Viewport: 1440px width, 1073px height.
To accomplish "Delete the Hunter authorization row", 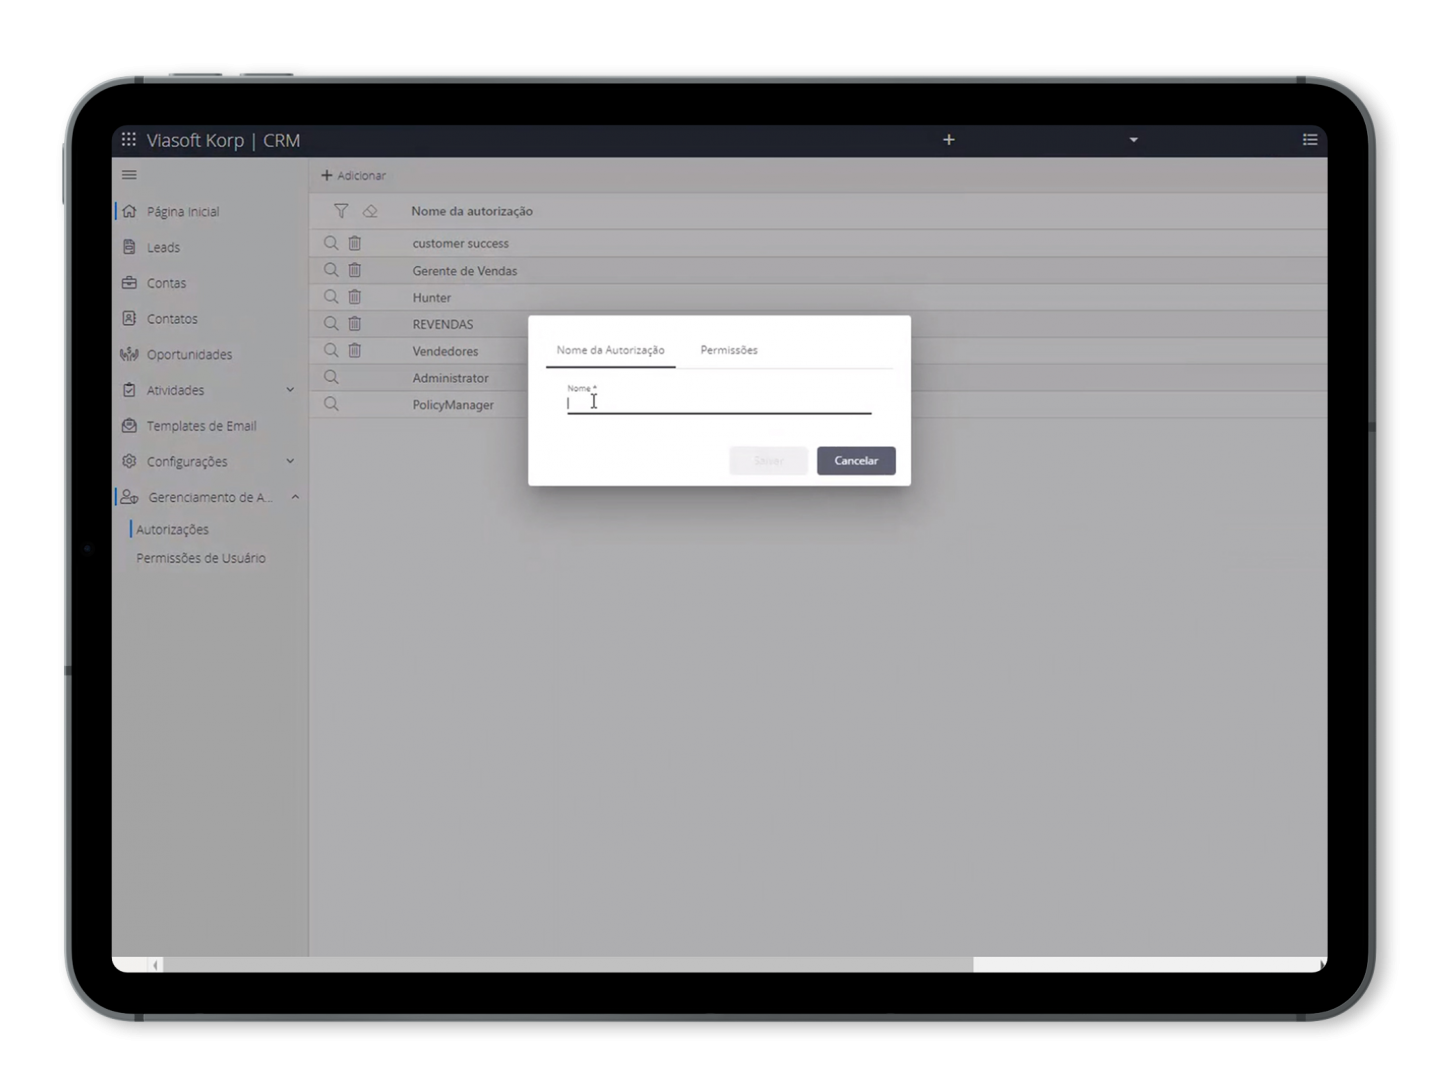I will [355, 297].
